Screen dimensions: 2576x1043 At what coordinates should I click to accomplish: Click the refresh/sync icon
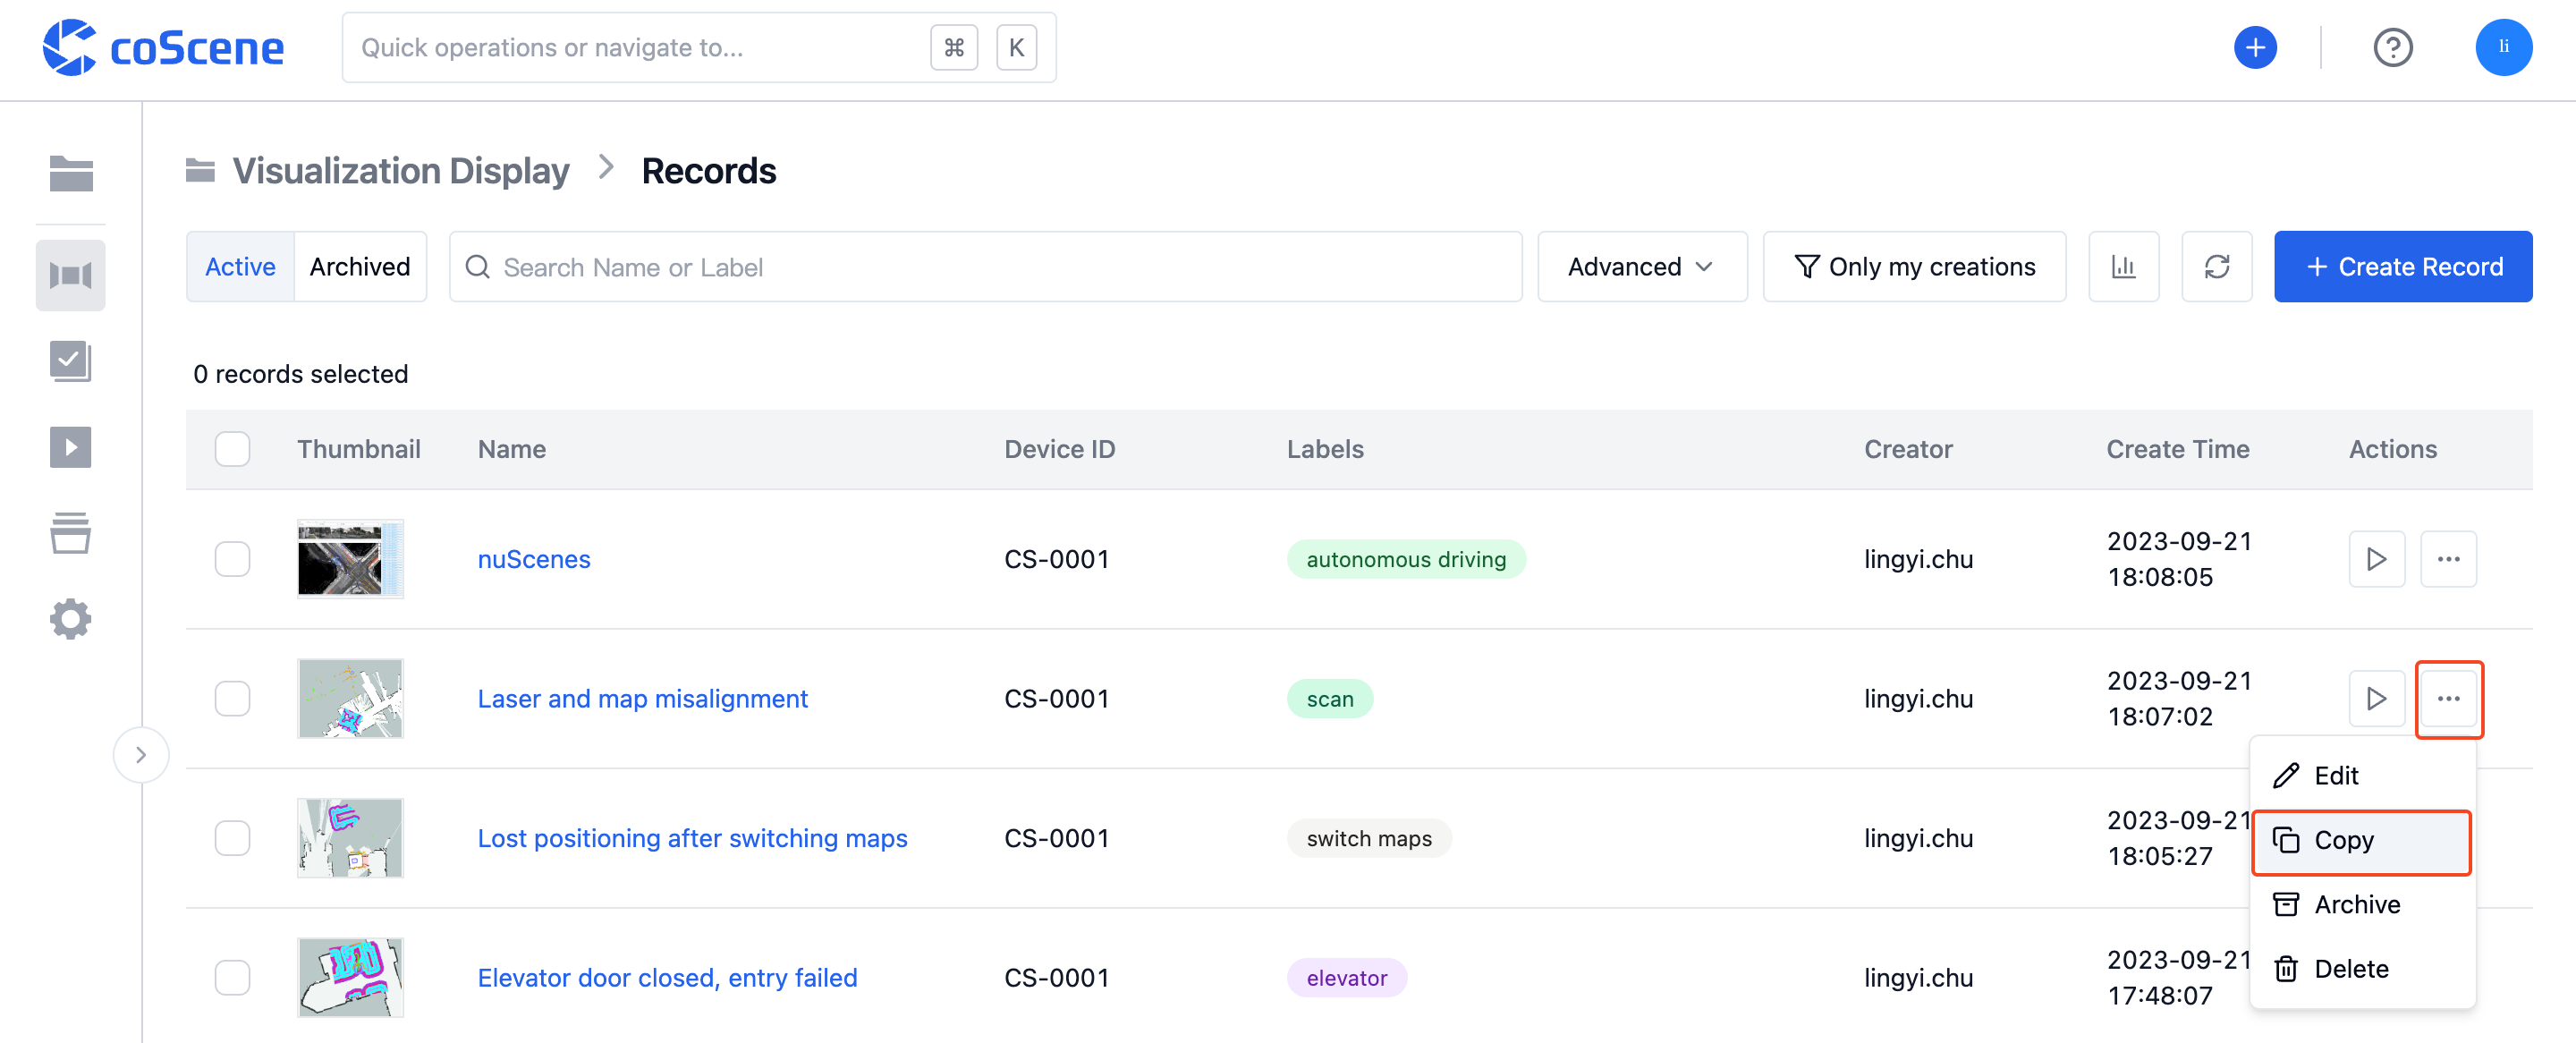pyautogui.click(x=2218, y=266)
